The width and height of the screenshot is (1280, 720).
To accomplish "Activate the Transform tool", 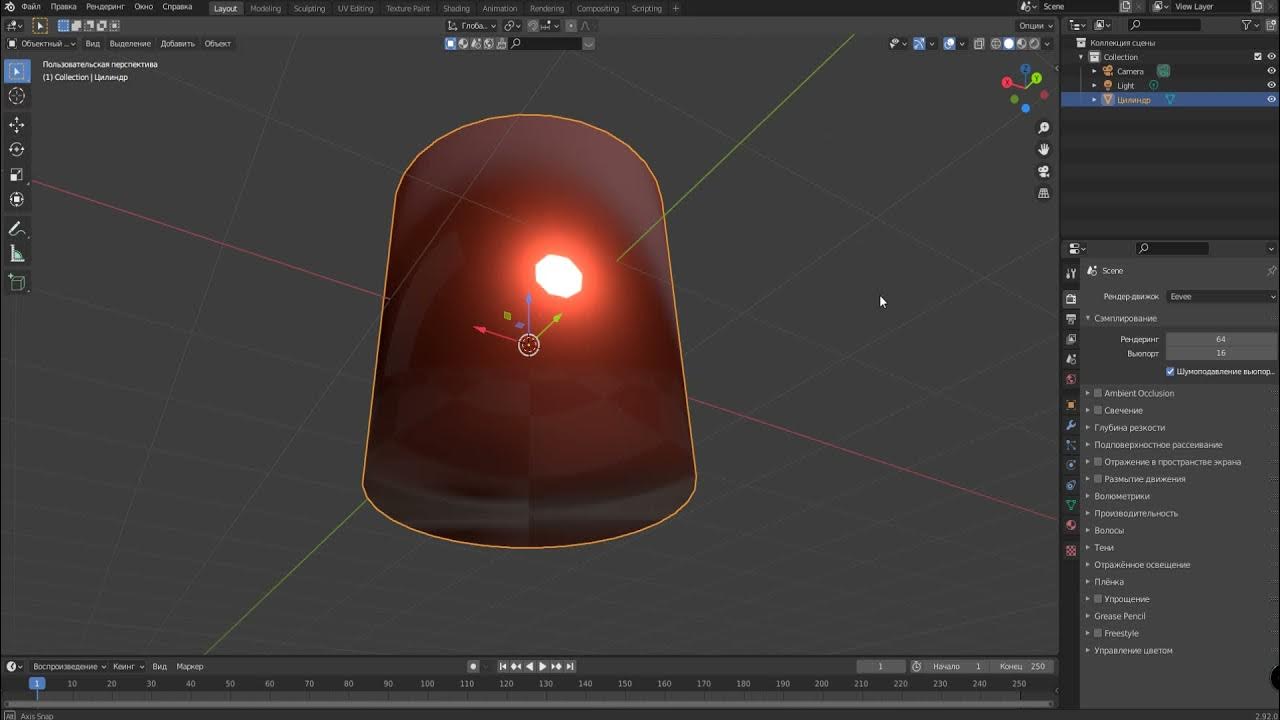I will pyautogui.click(x=17, y=200).
